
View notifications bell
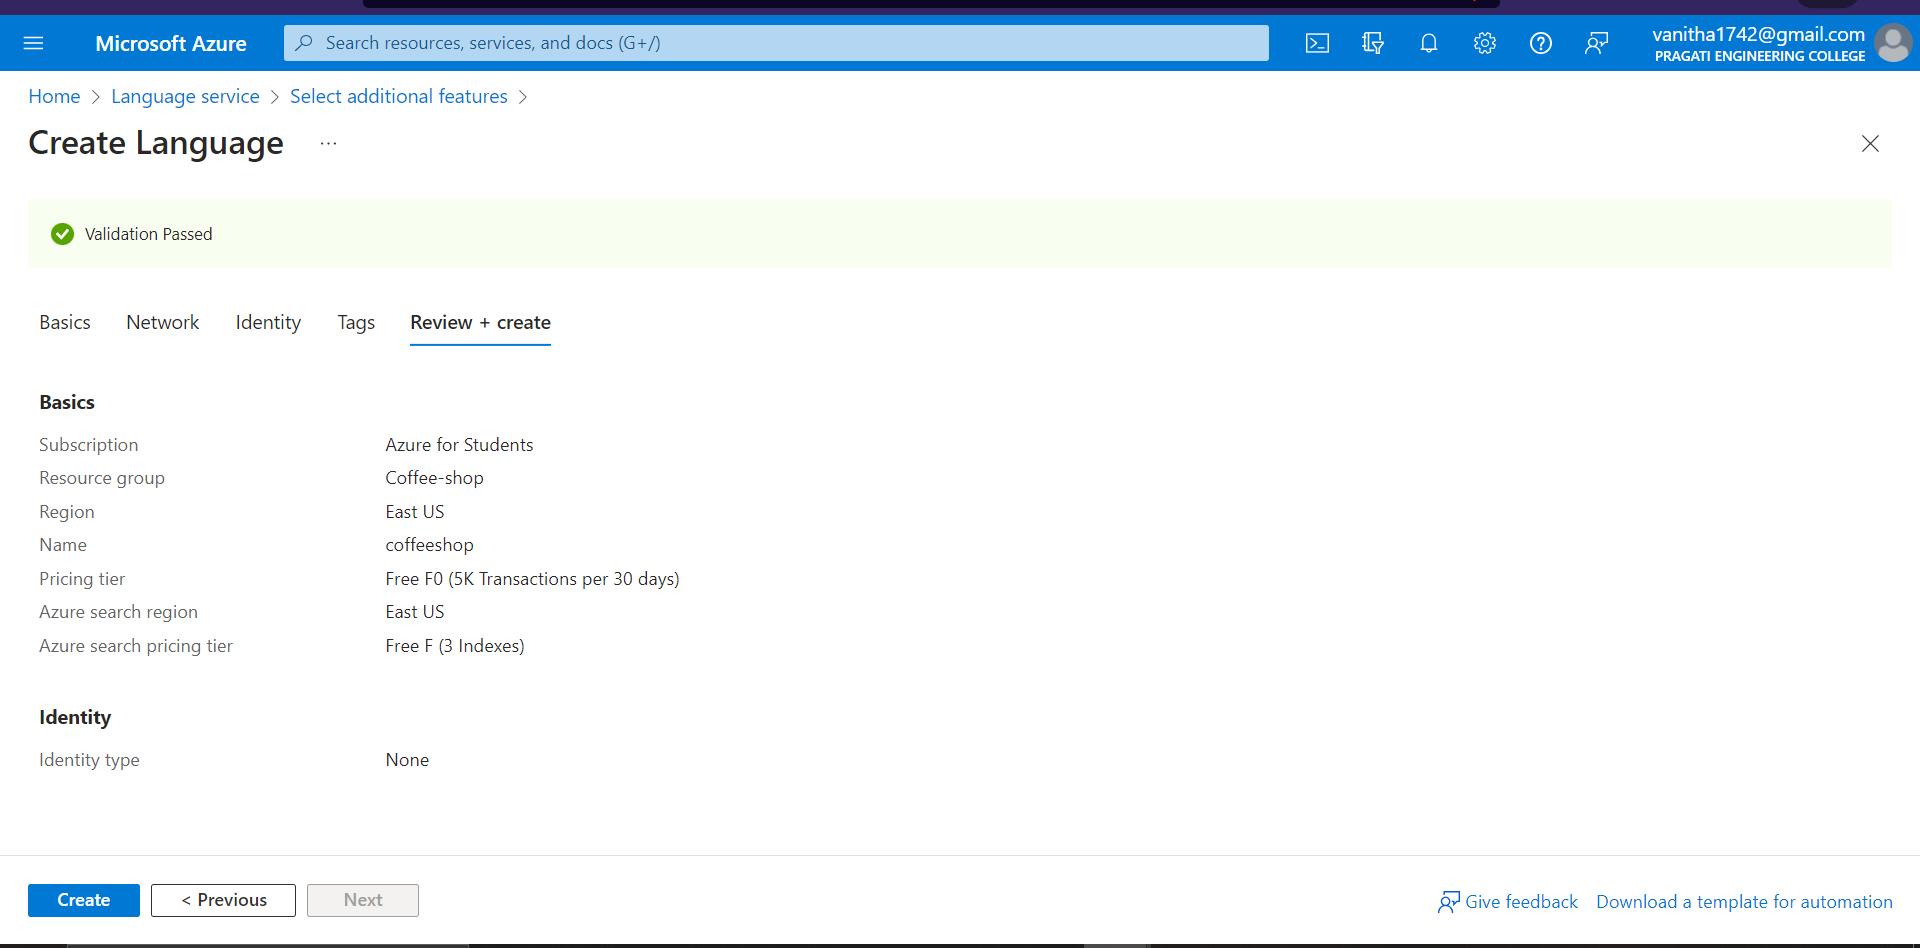(x=1429, y=43)
